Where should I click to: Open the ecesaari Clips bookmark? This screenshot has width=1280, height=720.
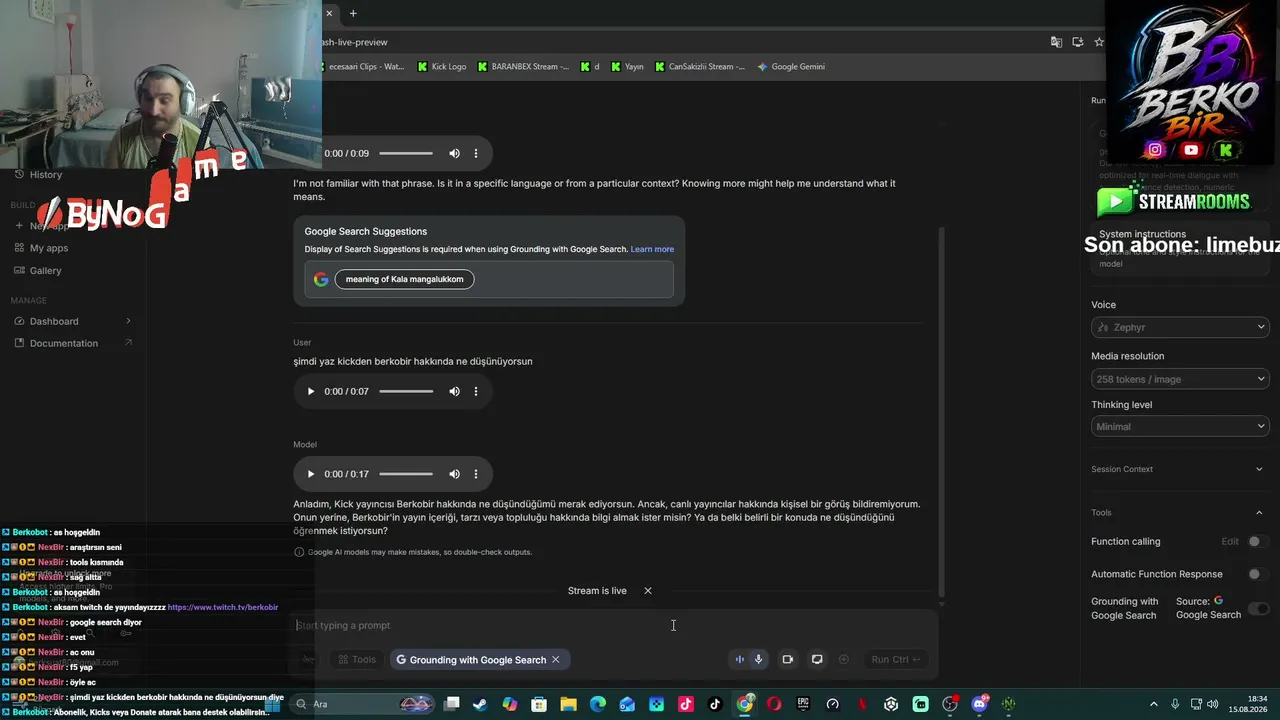tap(366, 67)
